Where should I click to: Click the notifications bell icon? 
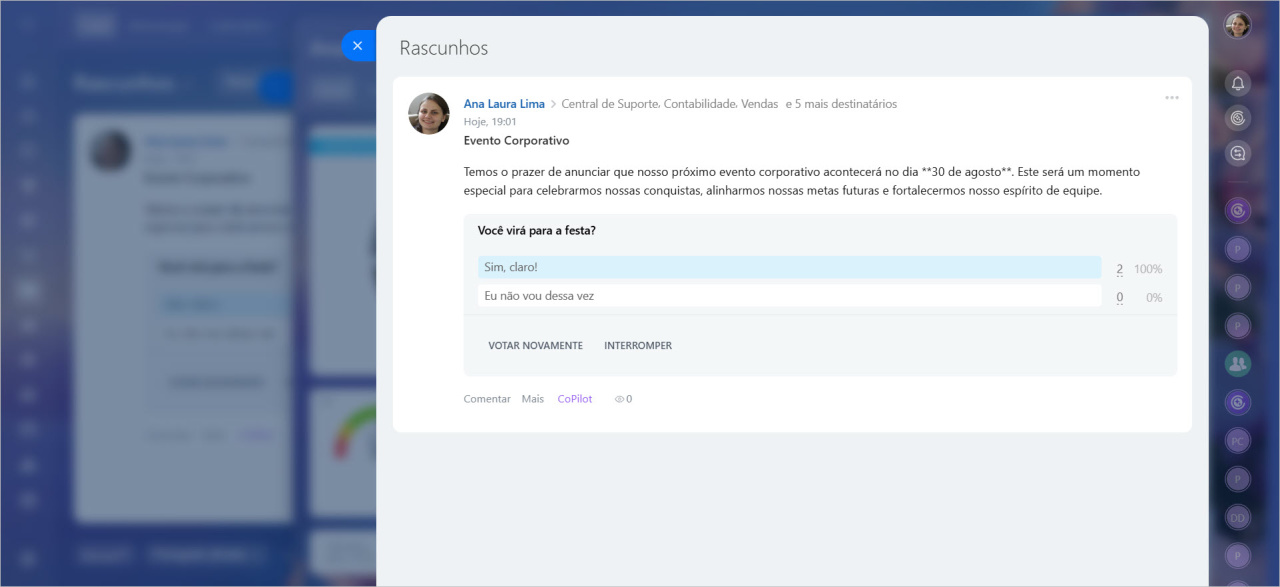tap(1238, 83)
